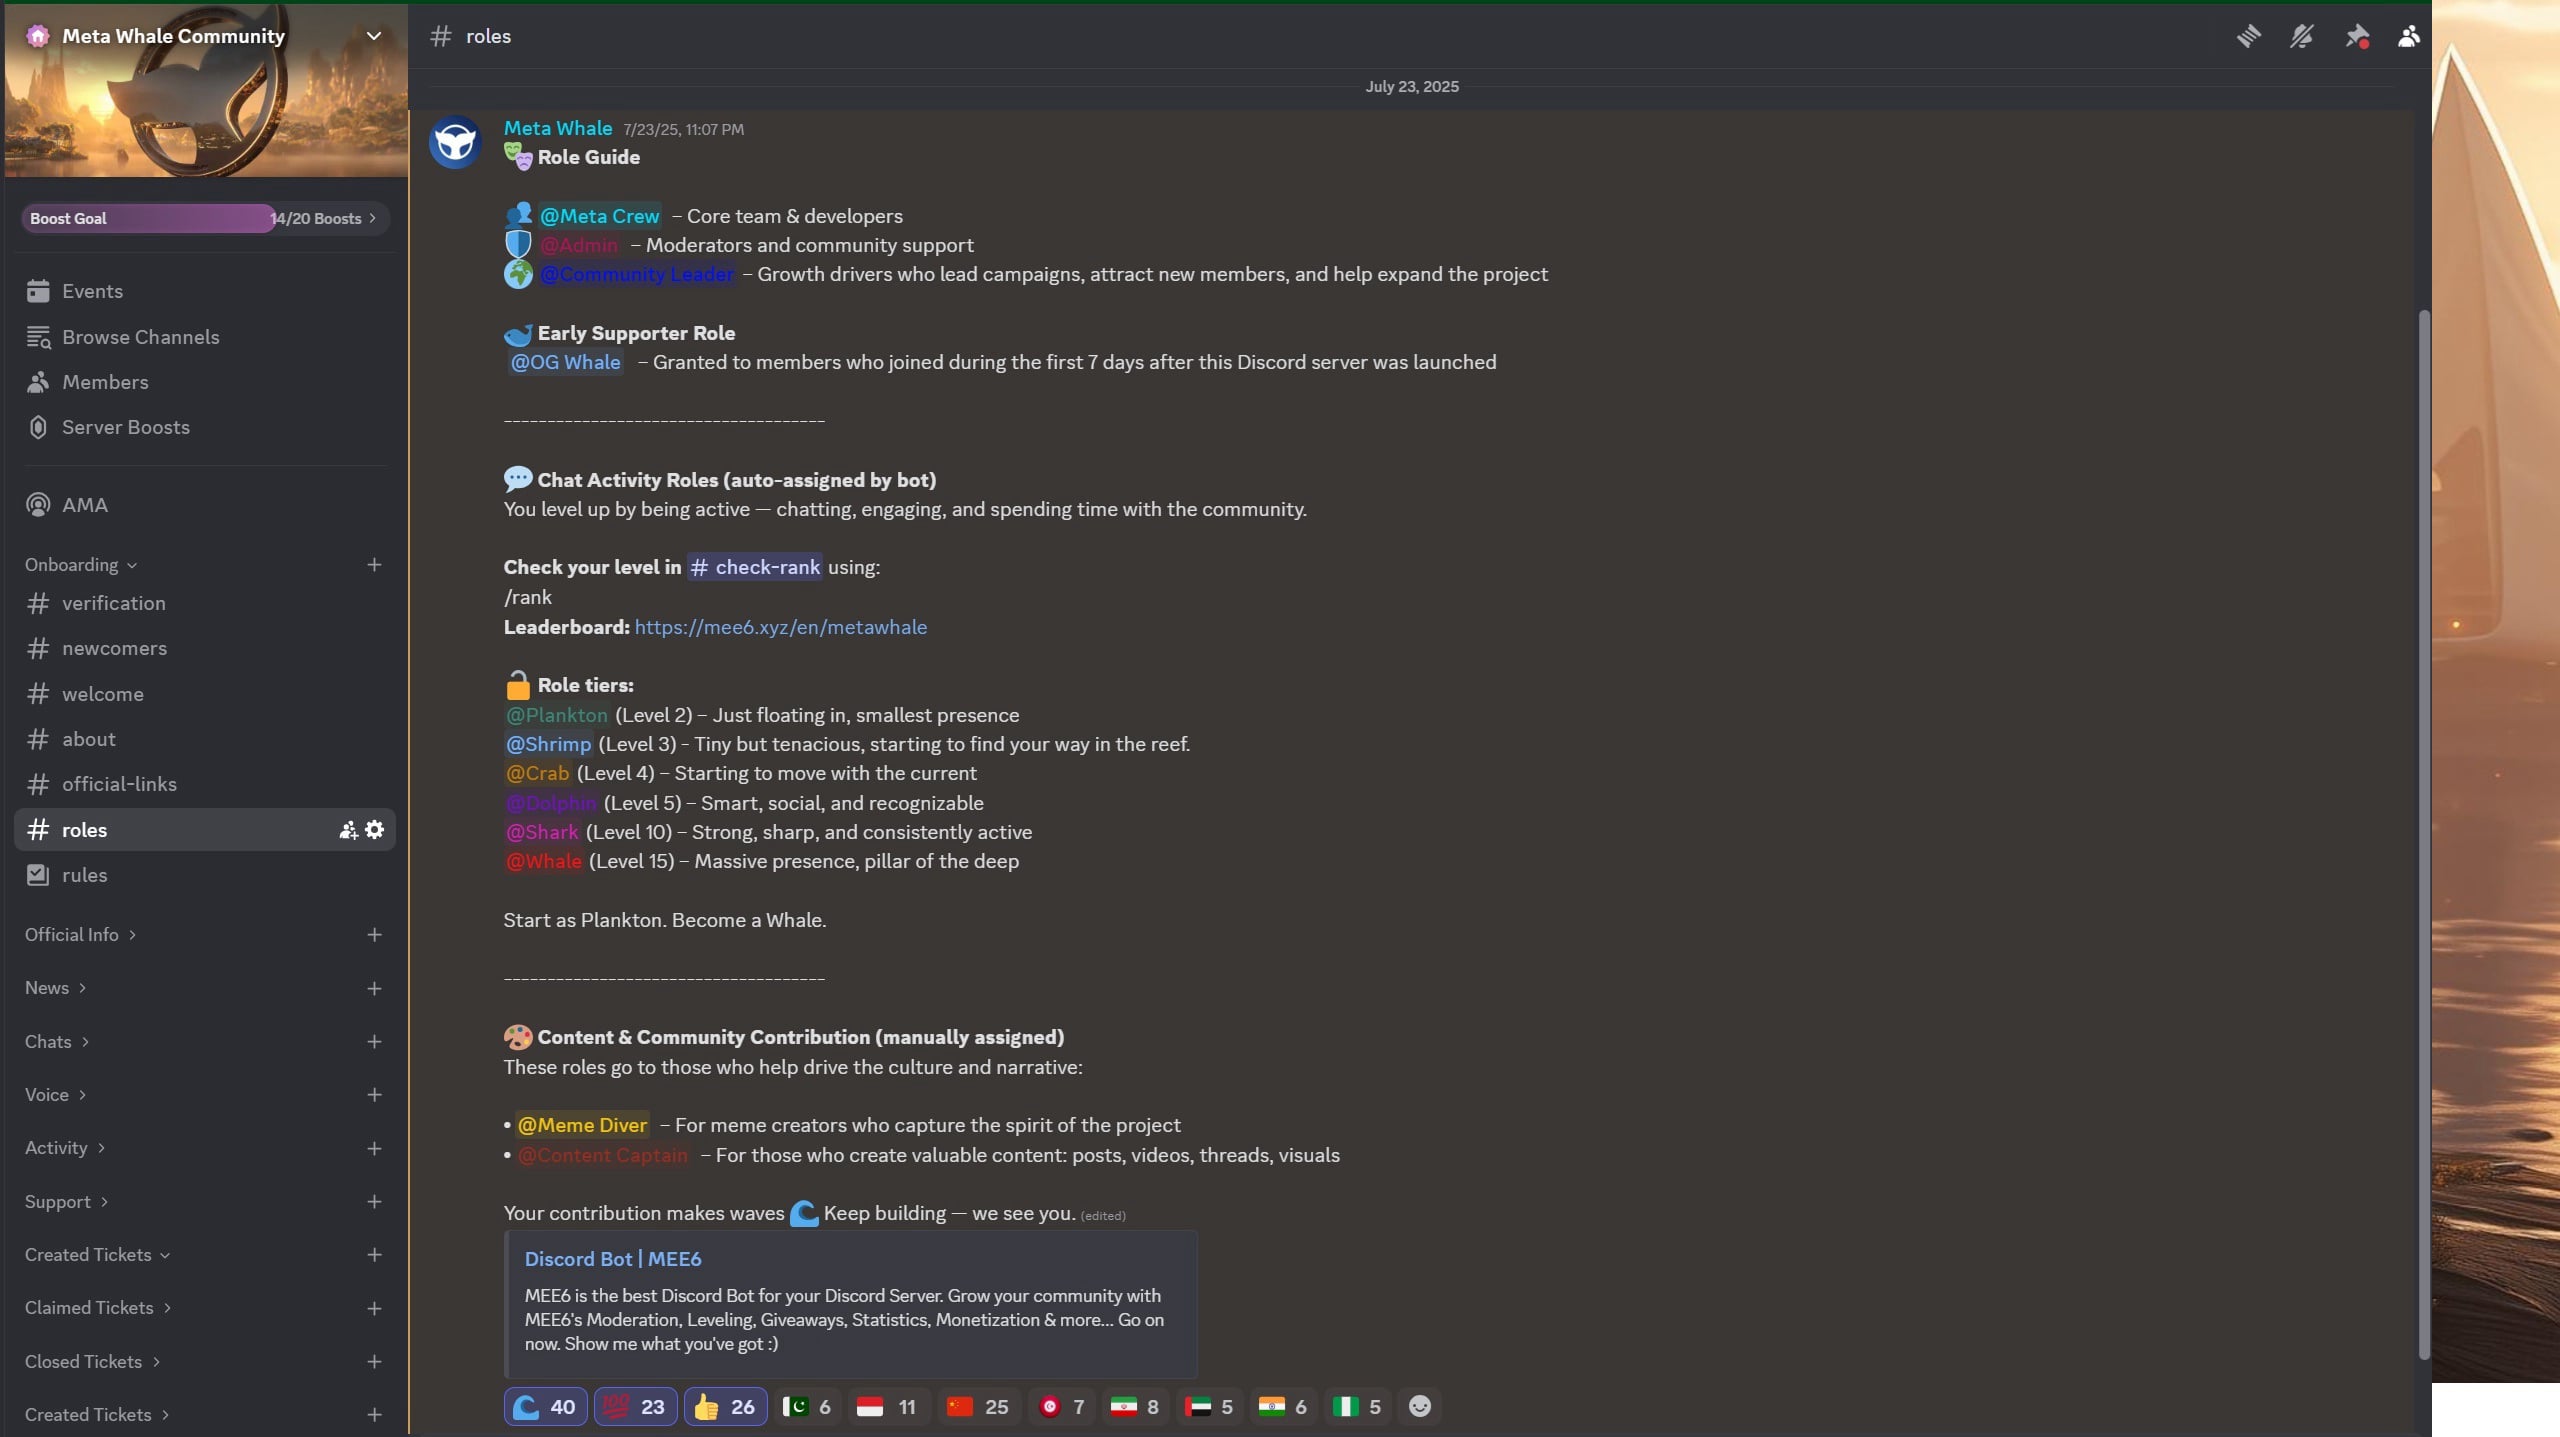Viewport: 2560px width, 1437px height.
Task: Open roles channel settings gear
Action: pos(374,830)
